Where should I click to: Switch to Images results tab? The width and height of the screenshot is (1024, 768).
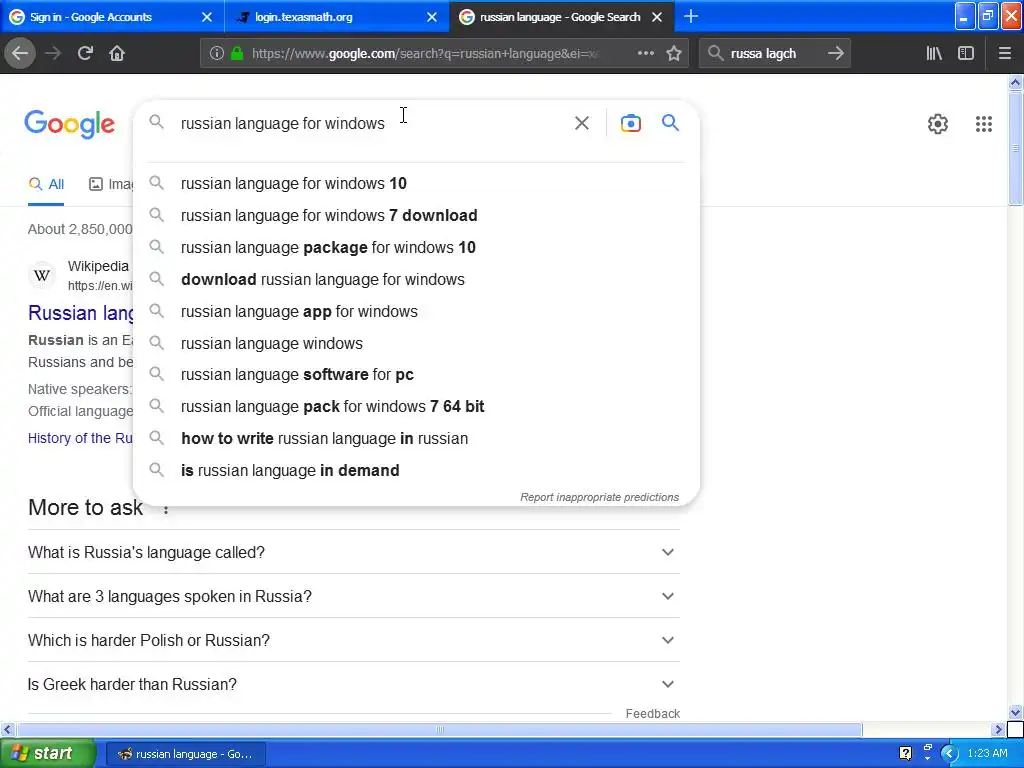(x=111, y=184)
